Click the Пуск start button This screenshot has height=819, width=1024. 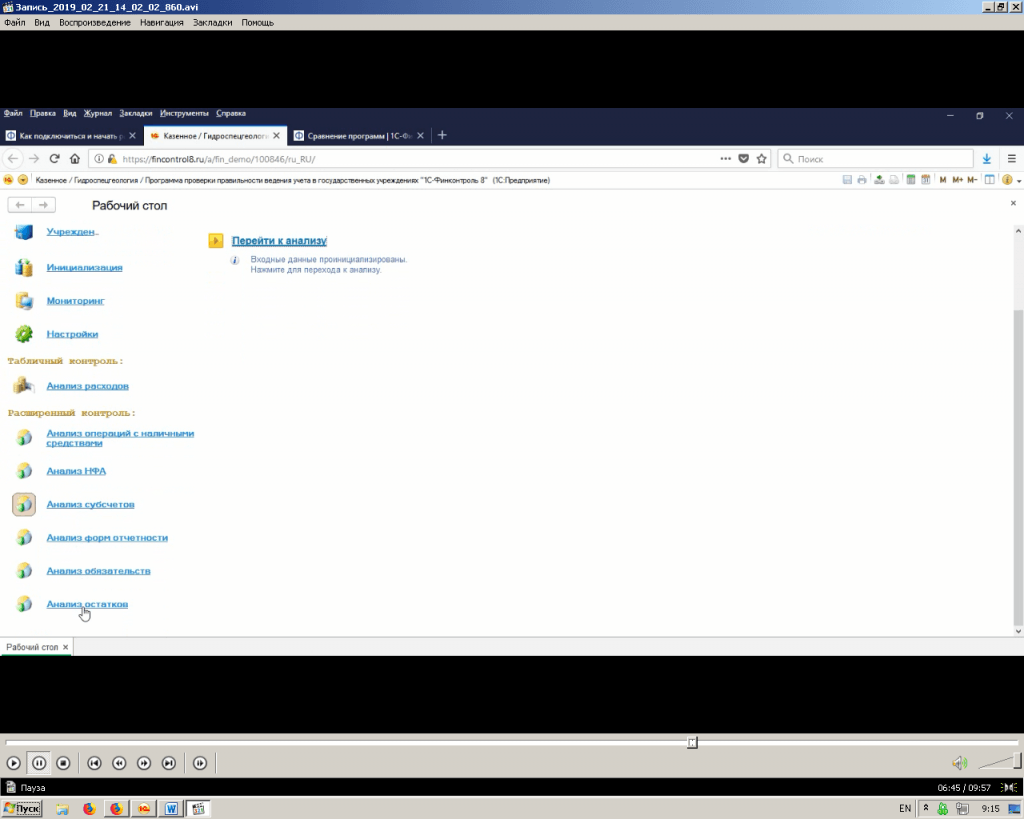[22, 808]
